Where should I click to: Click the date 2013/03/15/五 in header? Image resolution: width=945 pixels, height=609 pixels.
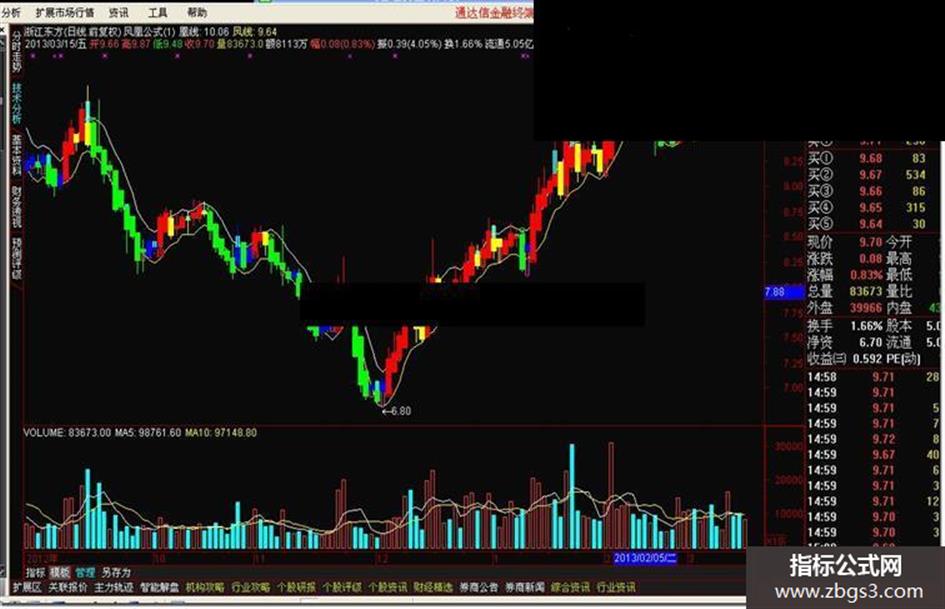(x=56, y=43)
